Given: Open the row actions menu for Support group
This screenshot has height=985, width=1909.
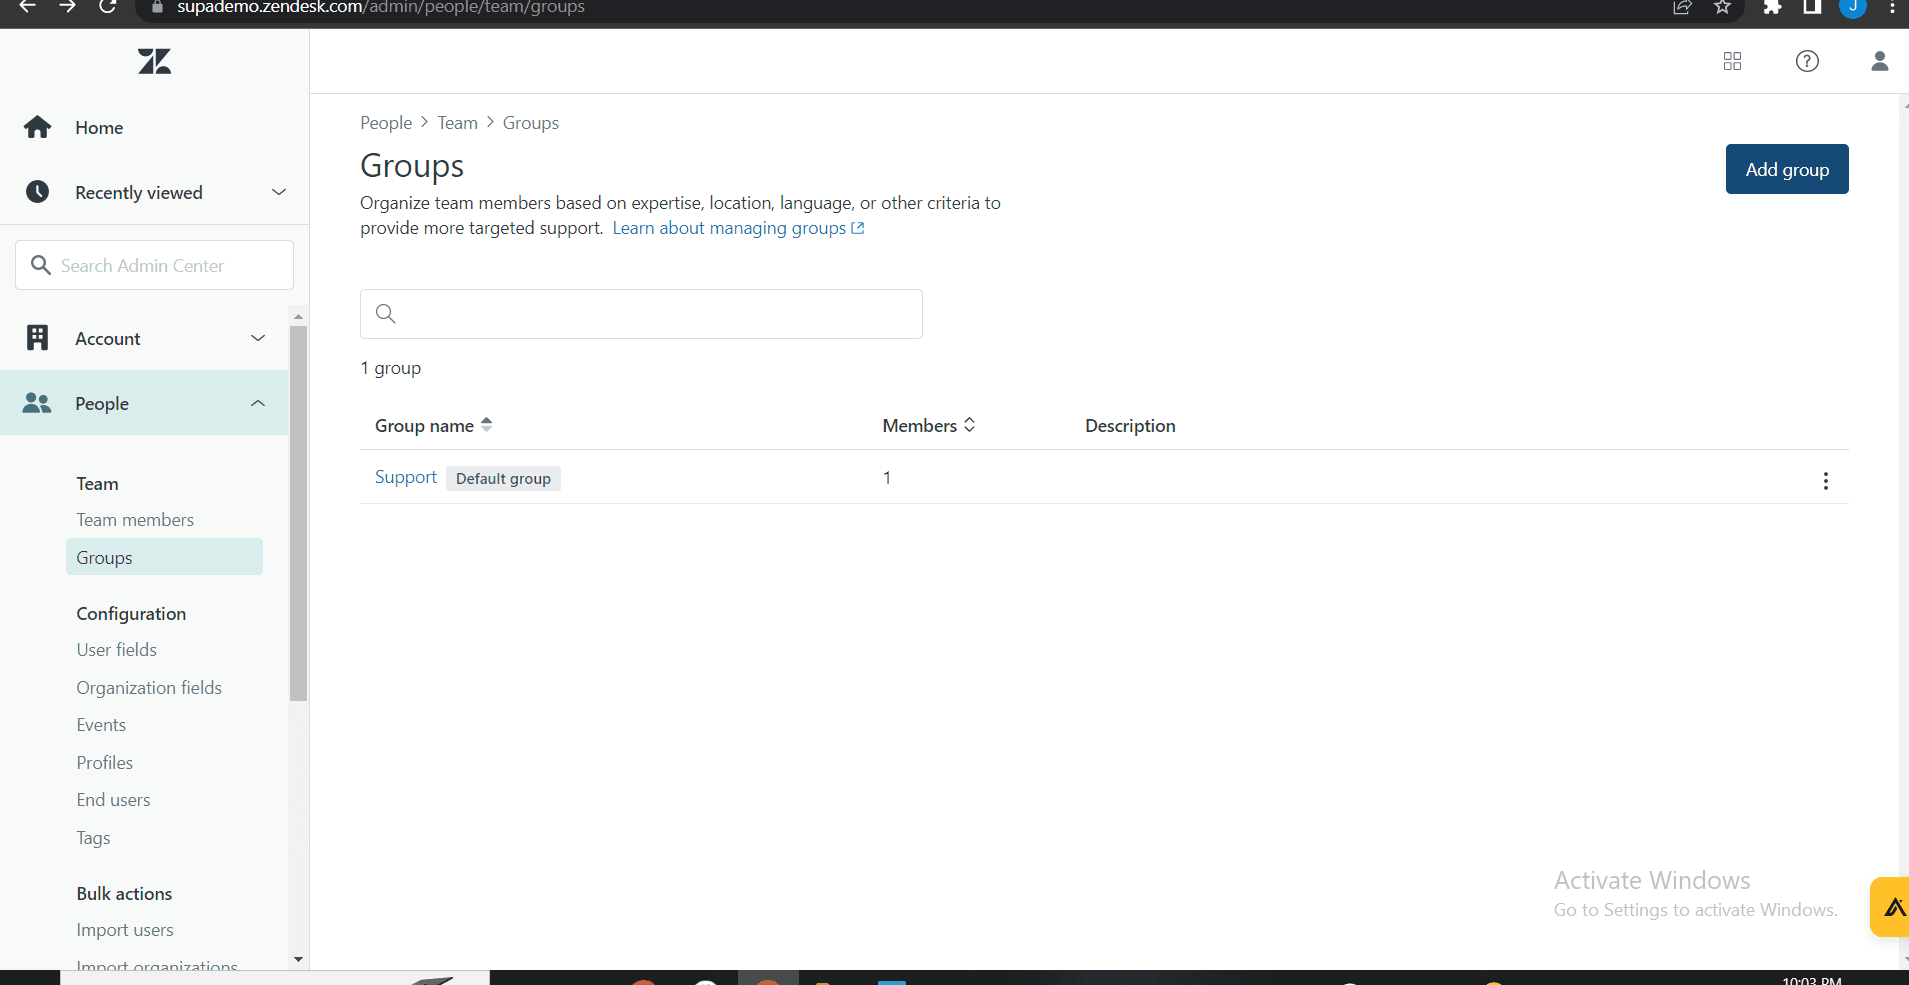Looking at the screenshot, I should point(1827,481).
